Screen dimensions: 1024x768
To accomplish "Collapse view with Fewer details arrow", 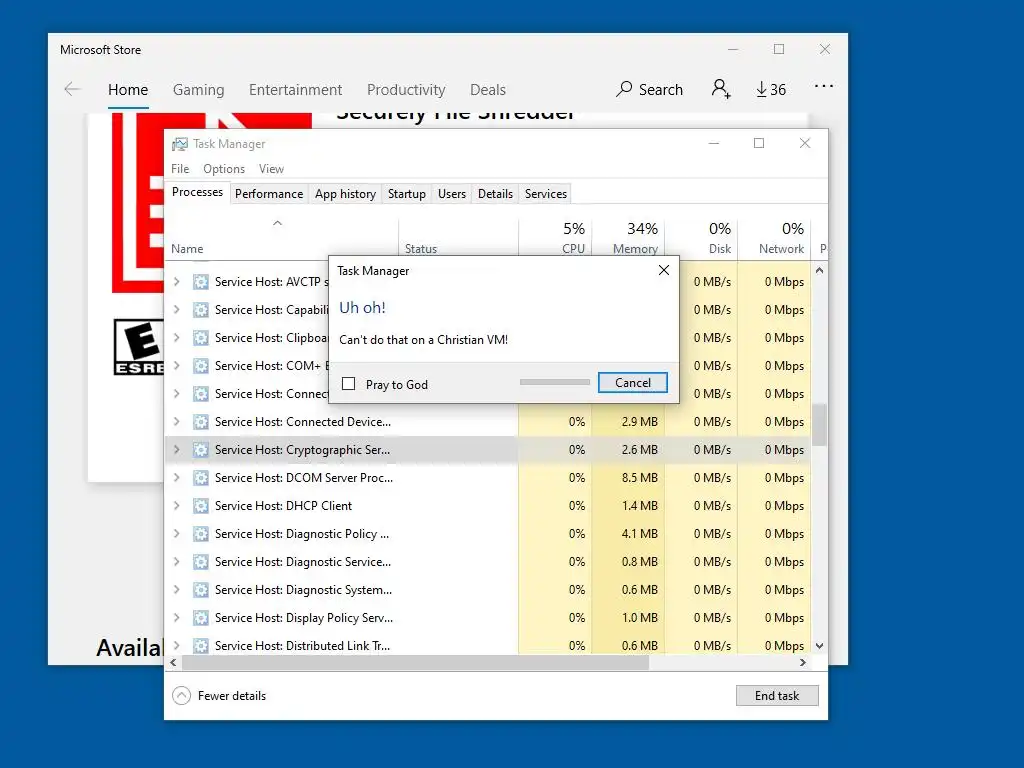I will pyautogui.click(x=181, y=696).
